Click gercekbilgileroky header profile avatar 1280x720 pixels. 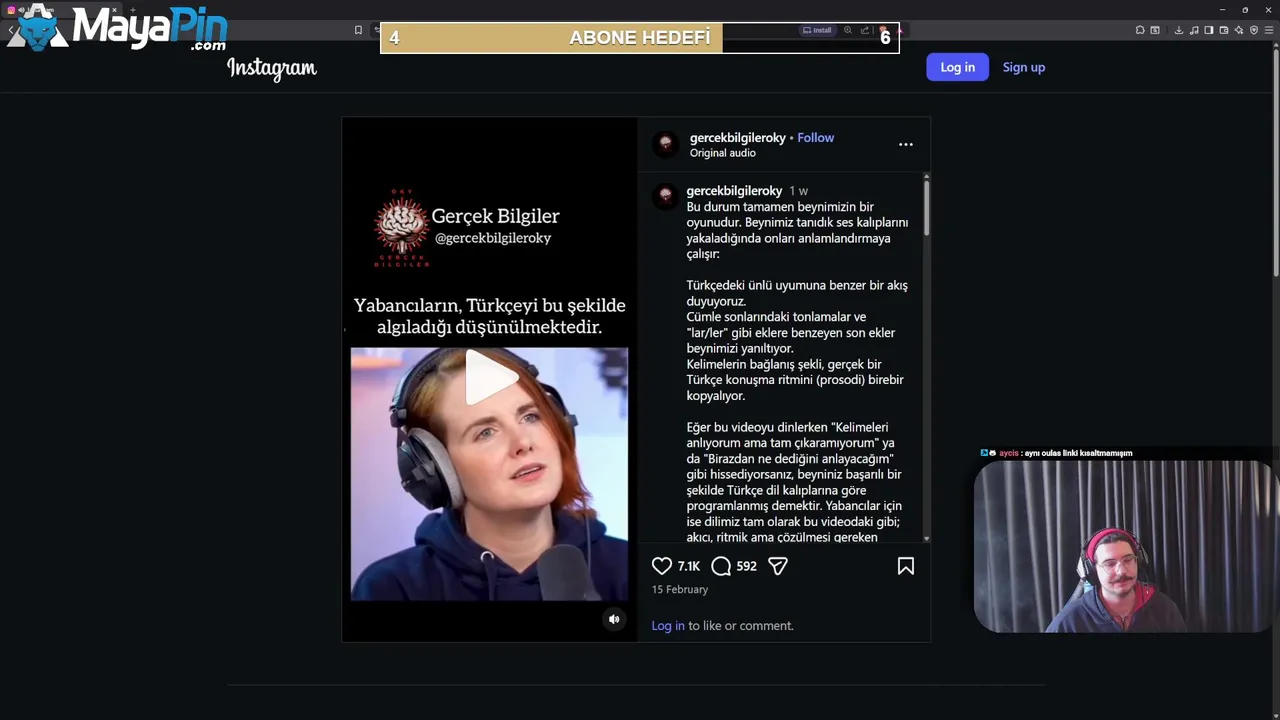[x=665, y=144]
